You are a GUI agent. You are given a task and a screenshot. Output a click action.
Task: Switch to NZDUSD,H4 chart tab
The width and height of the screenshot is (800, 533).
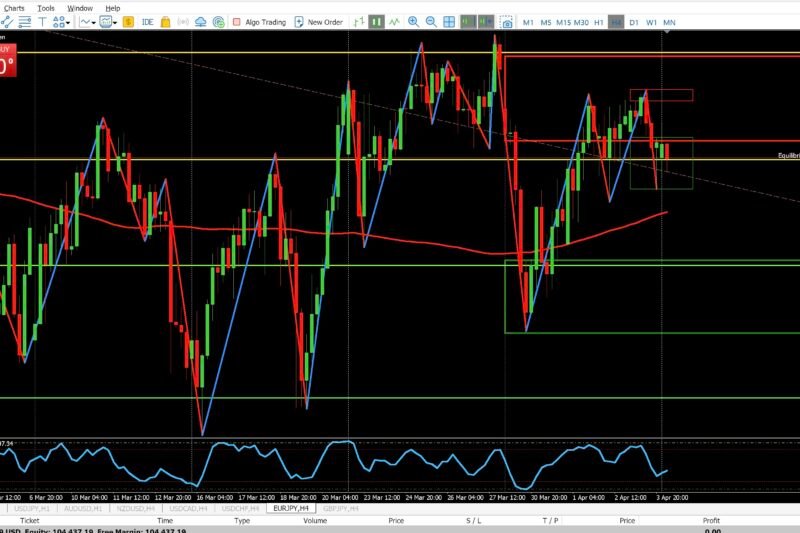point(135,509)
